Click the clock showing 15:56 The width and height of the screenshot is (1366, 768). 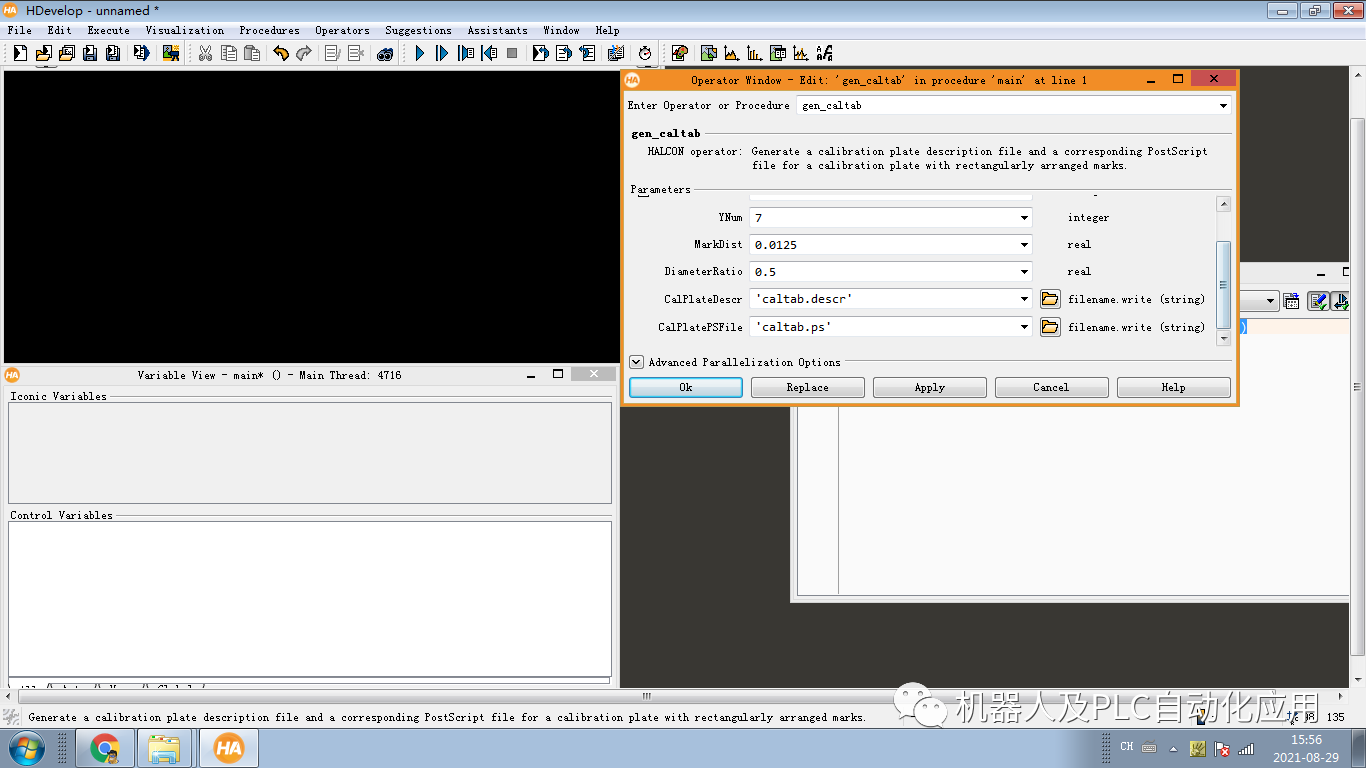pos(1306,740)
